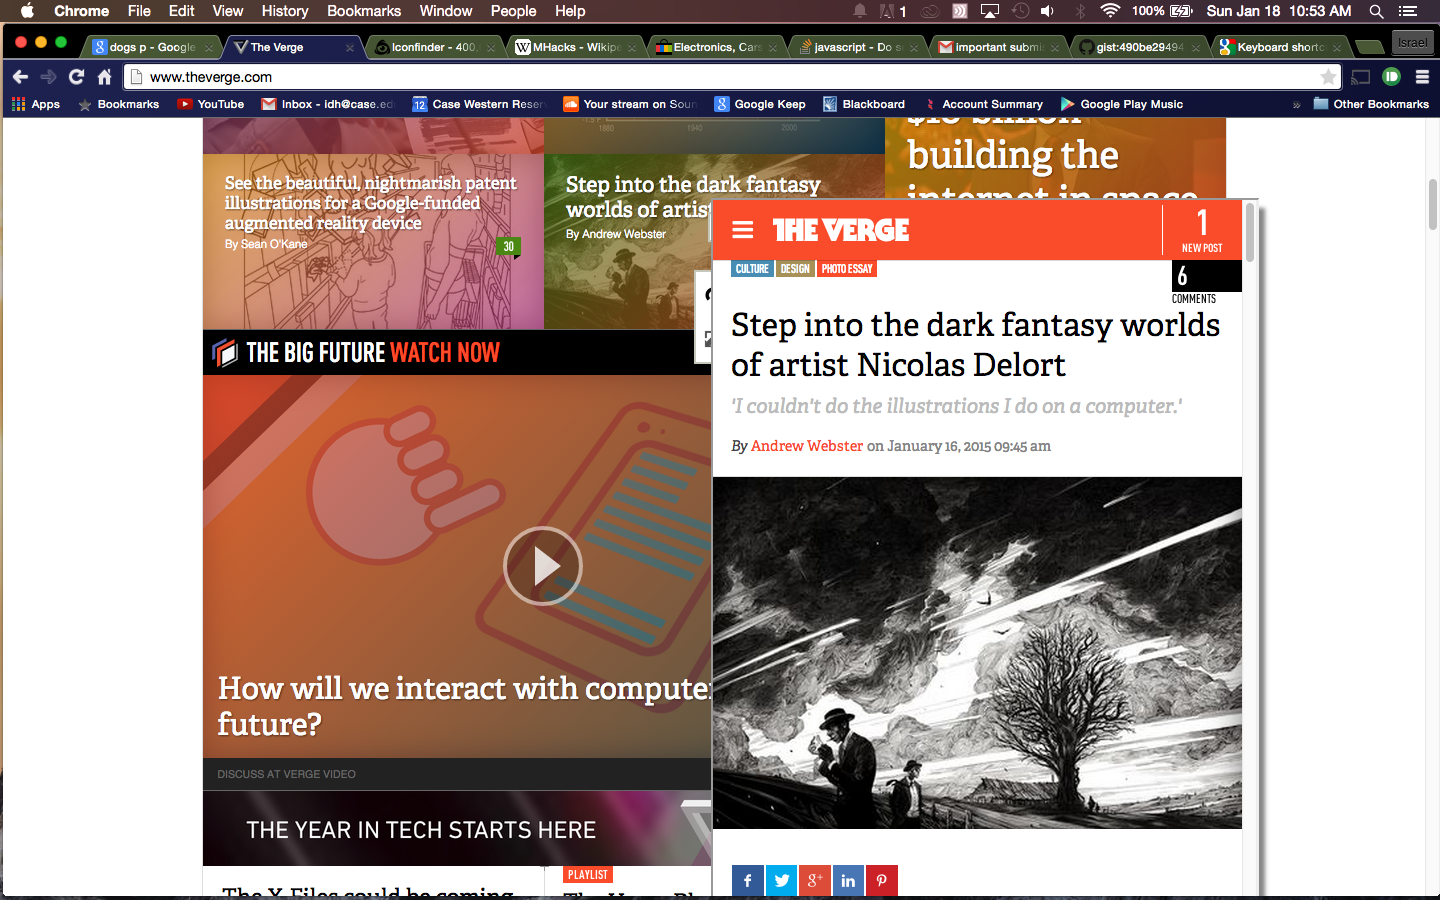
Task: View the 1 New Post notification
Action: coord(1202,230)
